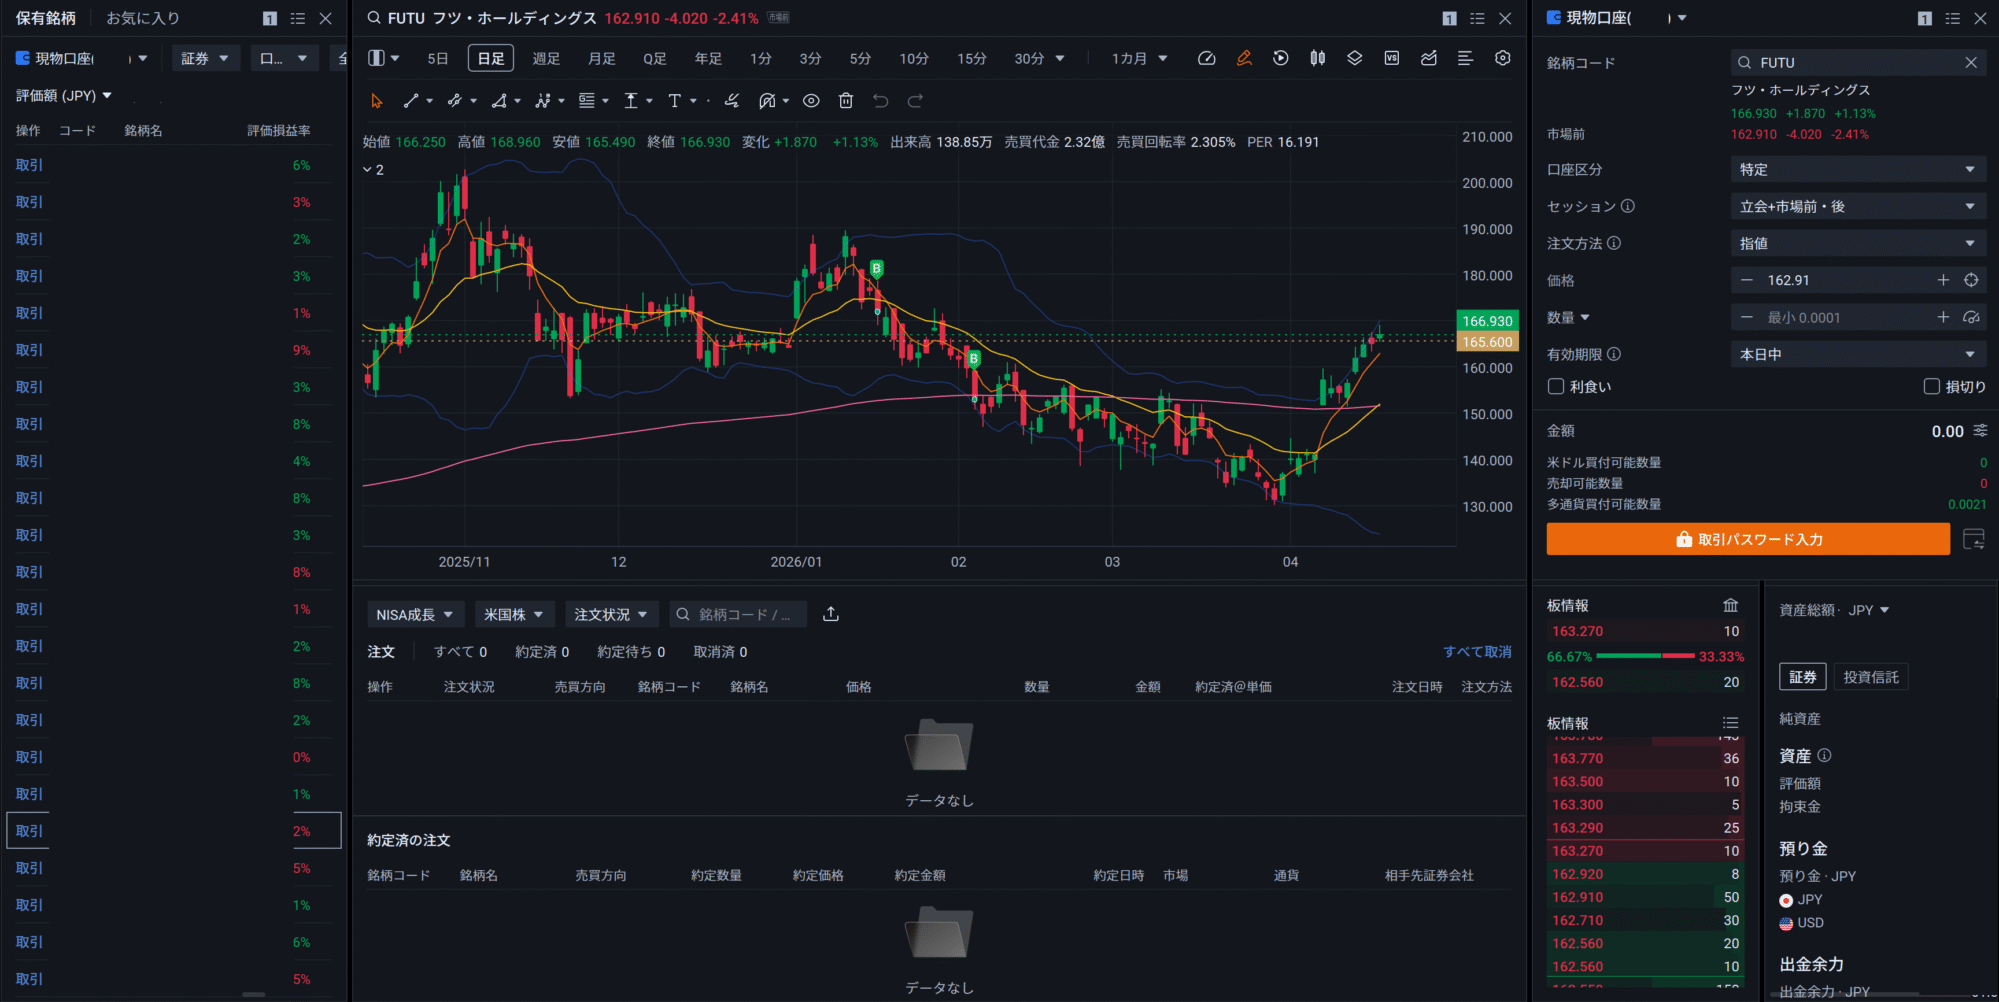This screenshot has height=1002, width=1999.
Task: Collapse the indicator list with the chevron
Action: click(x=368, y=169)
